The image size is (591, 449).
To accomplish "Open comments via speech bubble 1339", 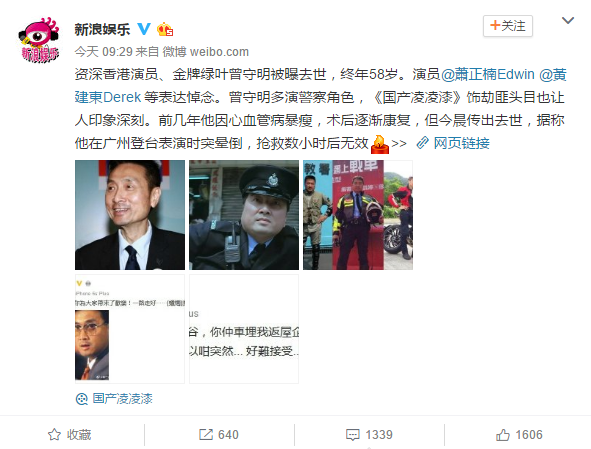I will point(369,435).
